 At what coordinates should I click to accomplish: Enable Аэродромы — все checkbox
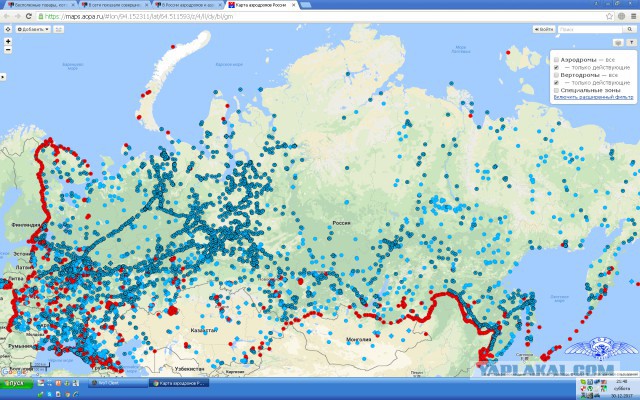(x=556, y=60)
